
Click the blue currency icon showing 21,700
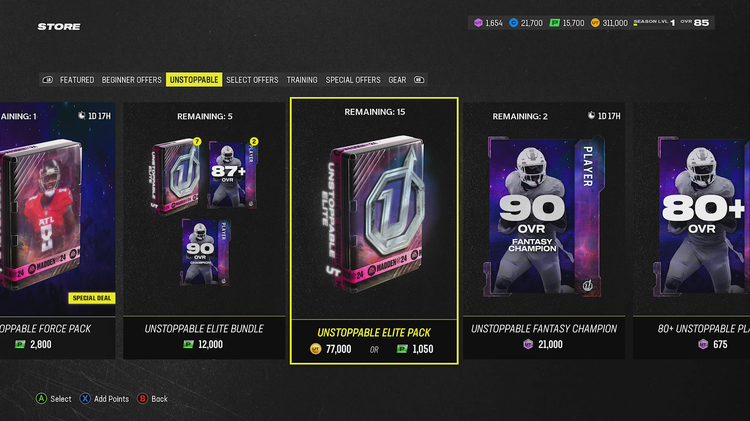(x=514, y=22)
